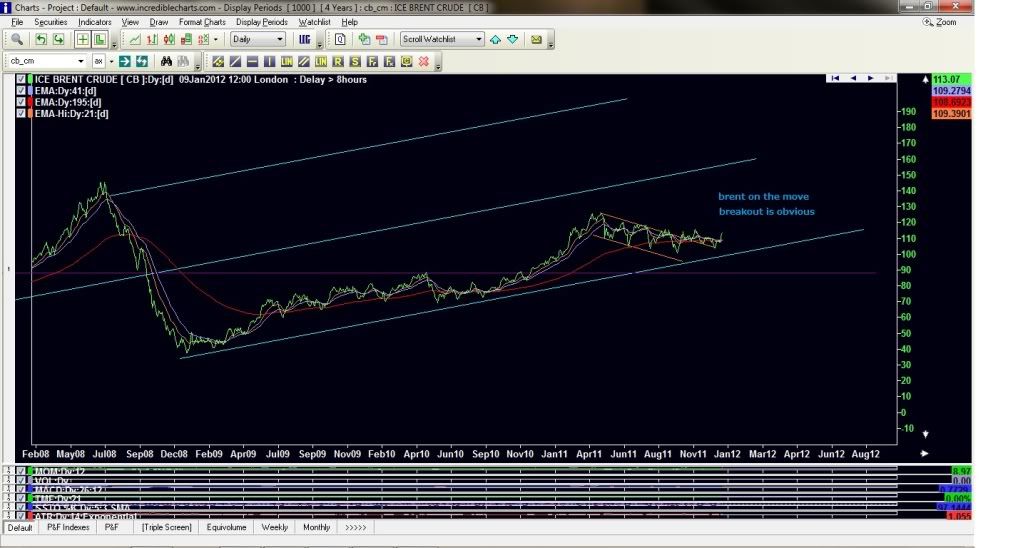The height and width of the screenshot is (548, 1023).
Task: Select the diagonal trendline drawing tool
Action: coord(235,61)
